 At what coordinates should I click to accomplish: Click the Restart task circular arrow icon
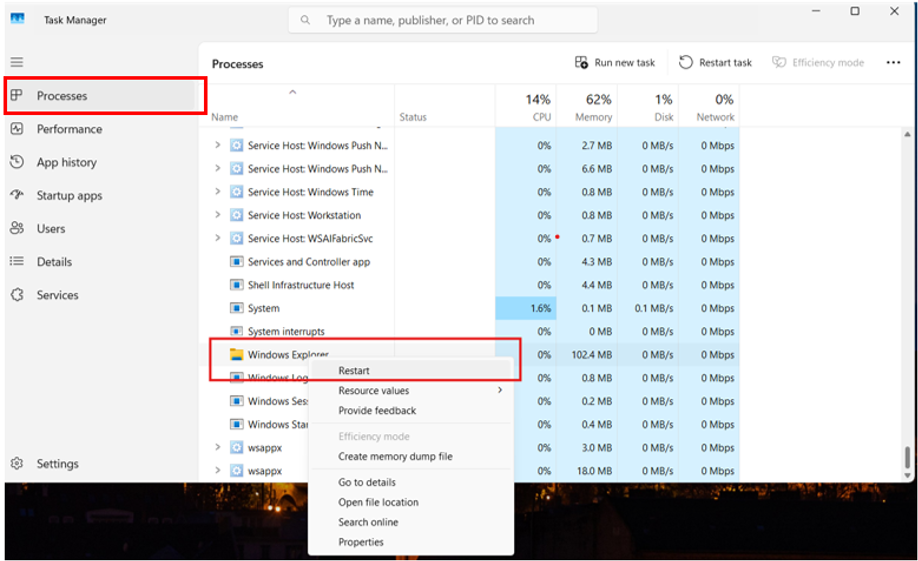686,62
